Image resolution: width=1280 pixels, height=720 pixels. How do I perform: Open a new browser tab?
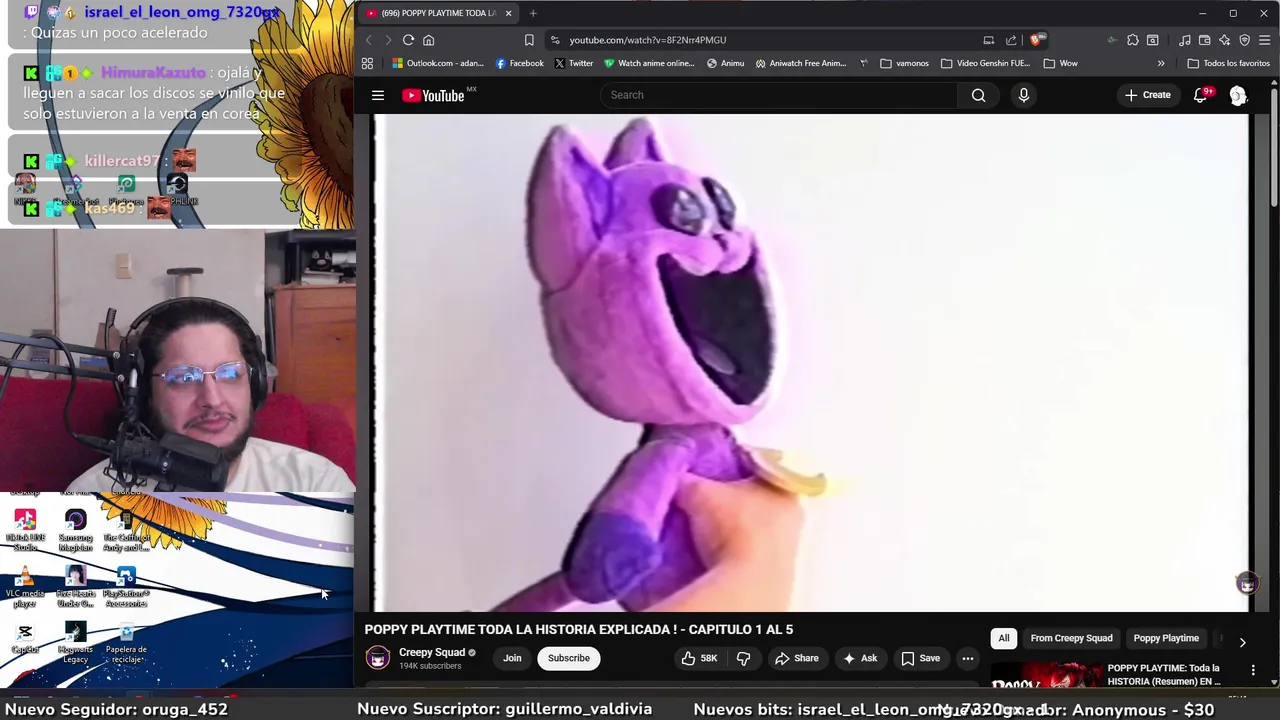[533, 13]
